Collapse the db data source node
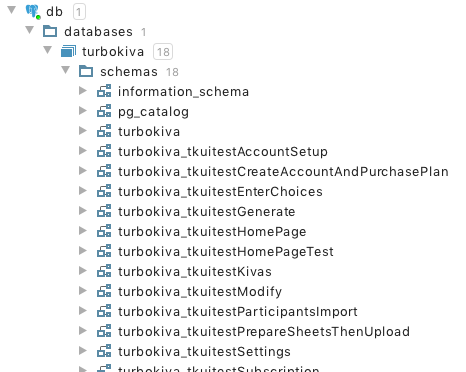The image size is (466, 372). pos(12,10)
